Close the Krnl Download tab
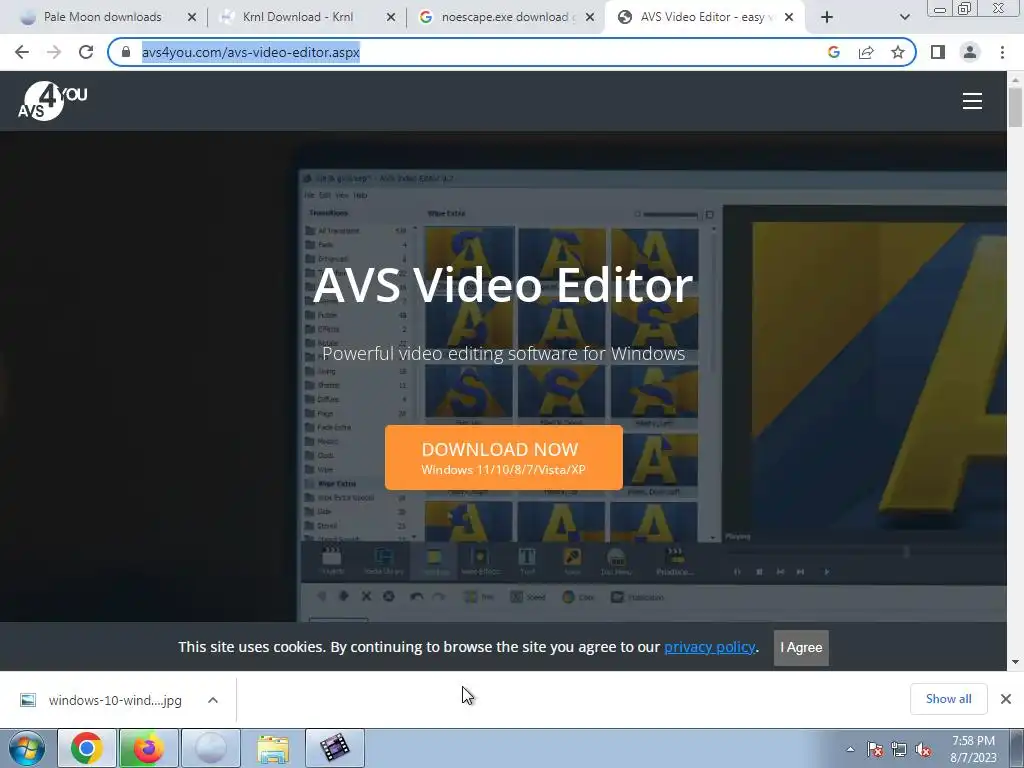This screenshot has height=768, width=1024. pyautogui.click(x=391, y=18)
